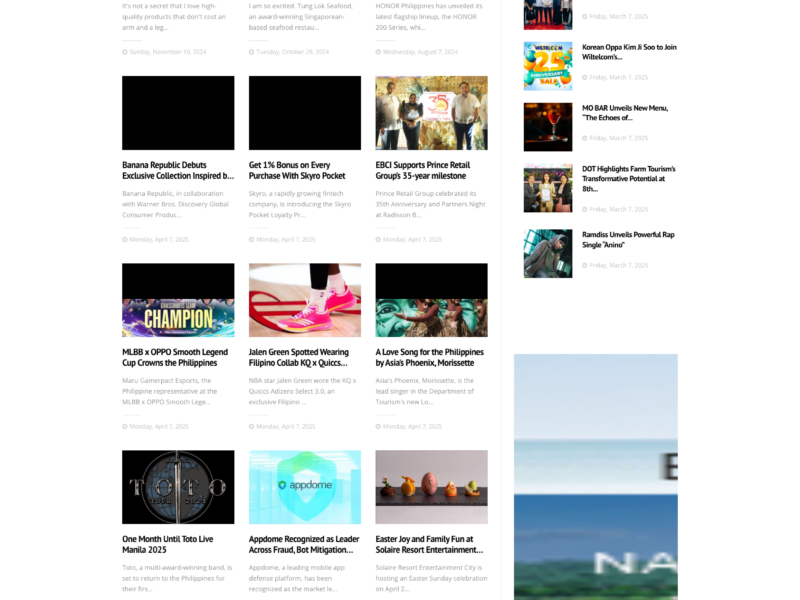Click the date under MO BAR sidebar item

[x=615, y=138]
